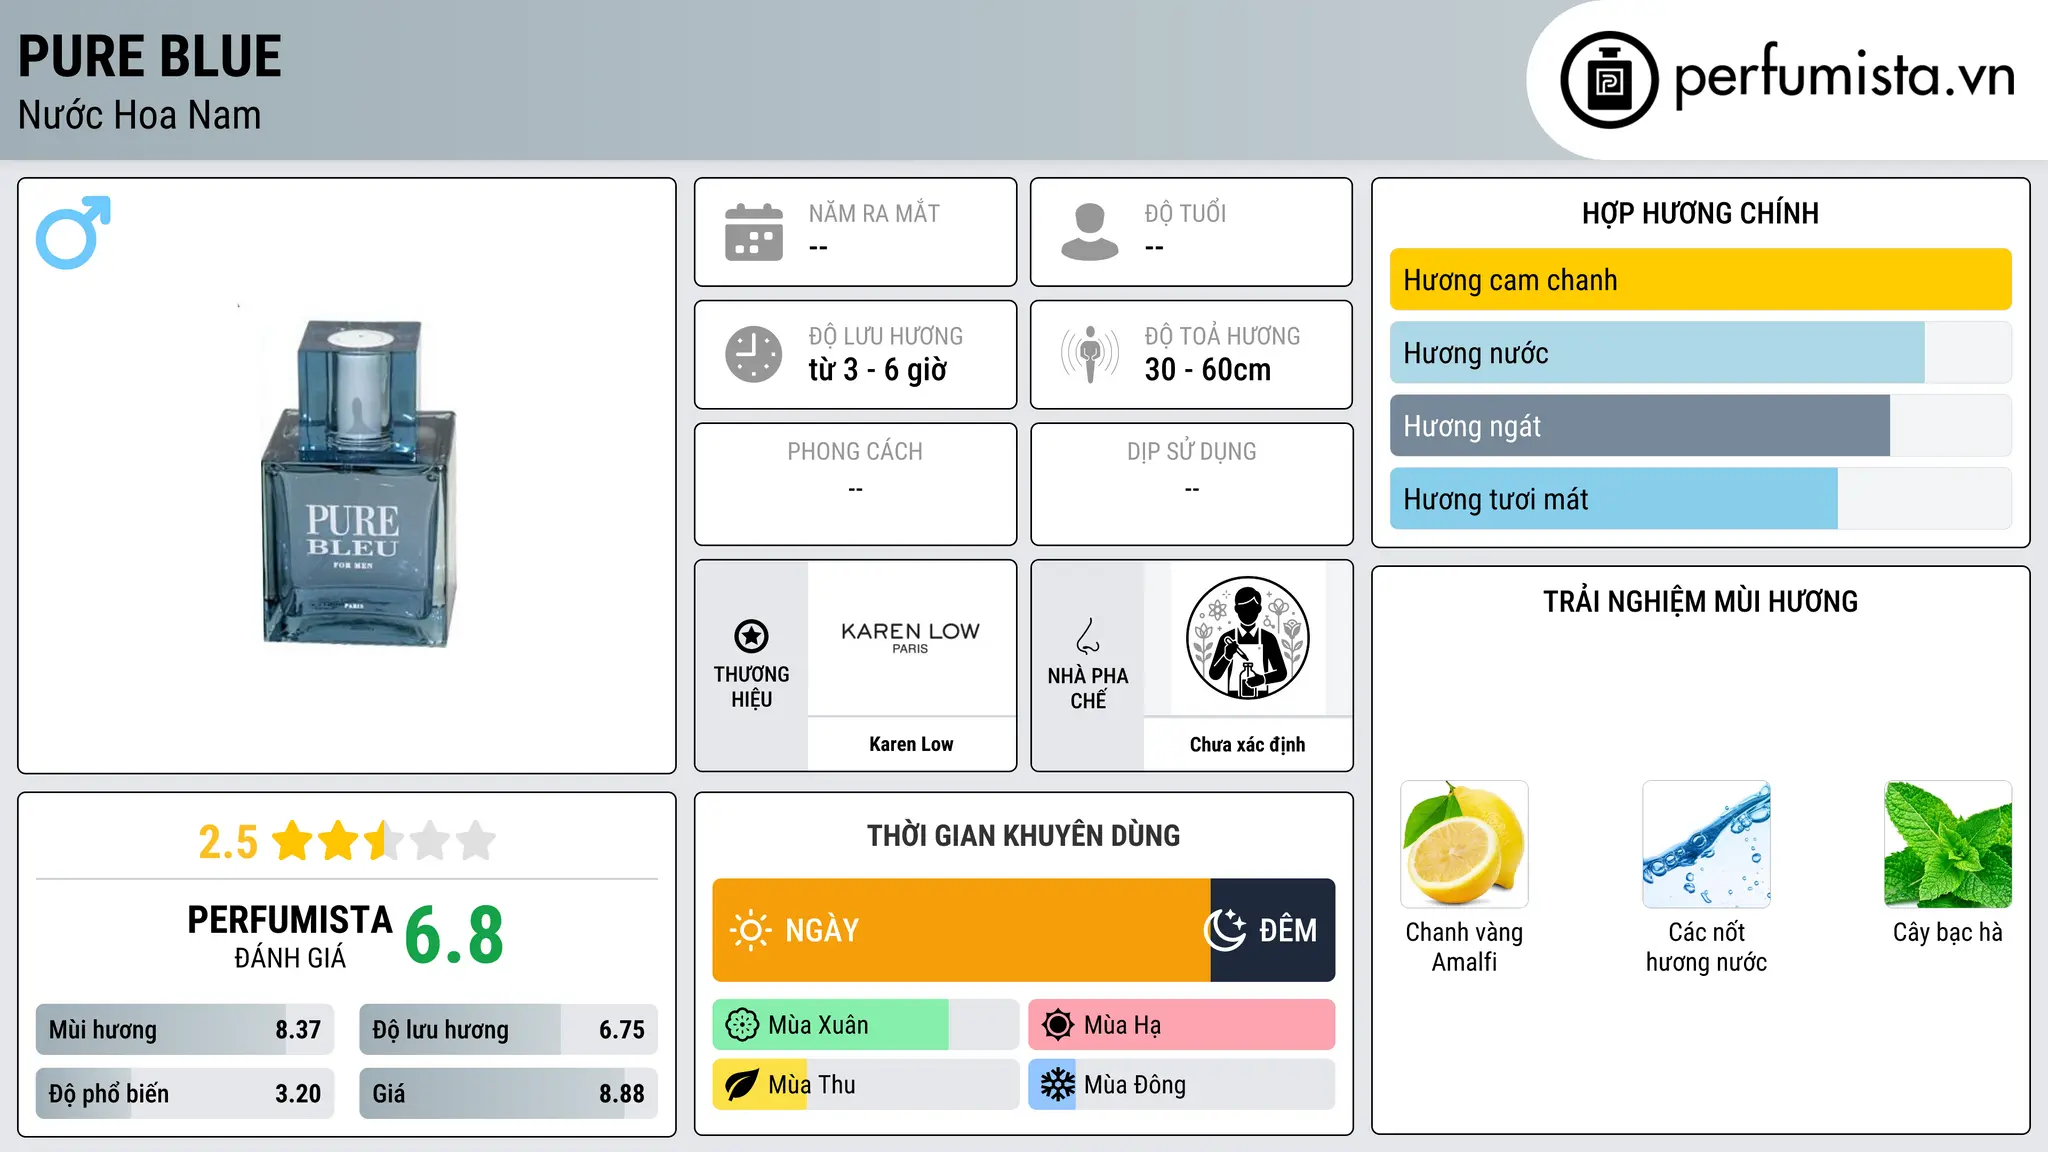Click the dark Đêm nighttime segment
The image size is (2048, 1152).
click(x=1273, y=930)
